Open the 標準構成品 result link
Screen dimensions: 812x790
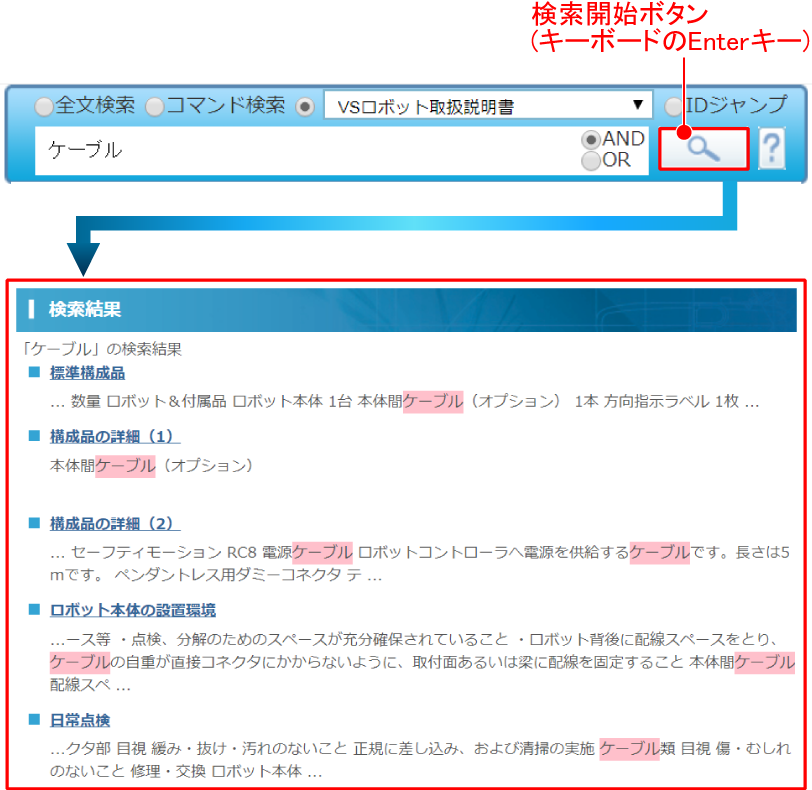point(87,373)
